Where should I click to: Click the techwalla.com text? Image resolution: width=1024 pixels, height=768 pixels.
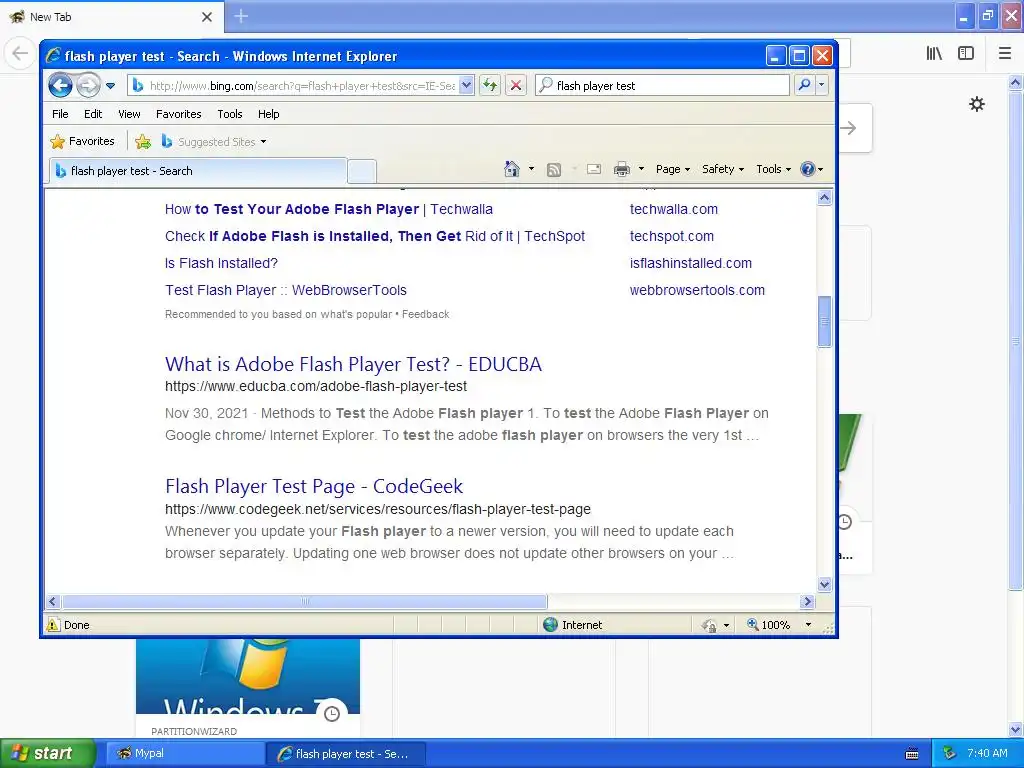(x=673, y=209)
